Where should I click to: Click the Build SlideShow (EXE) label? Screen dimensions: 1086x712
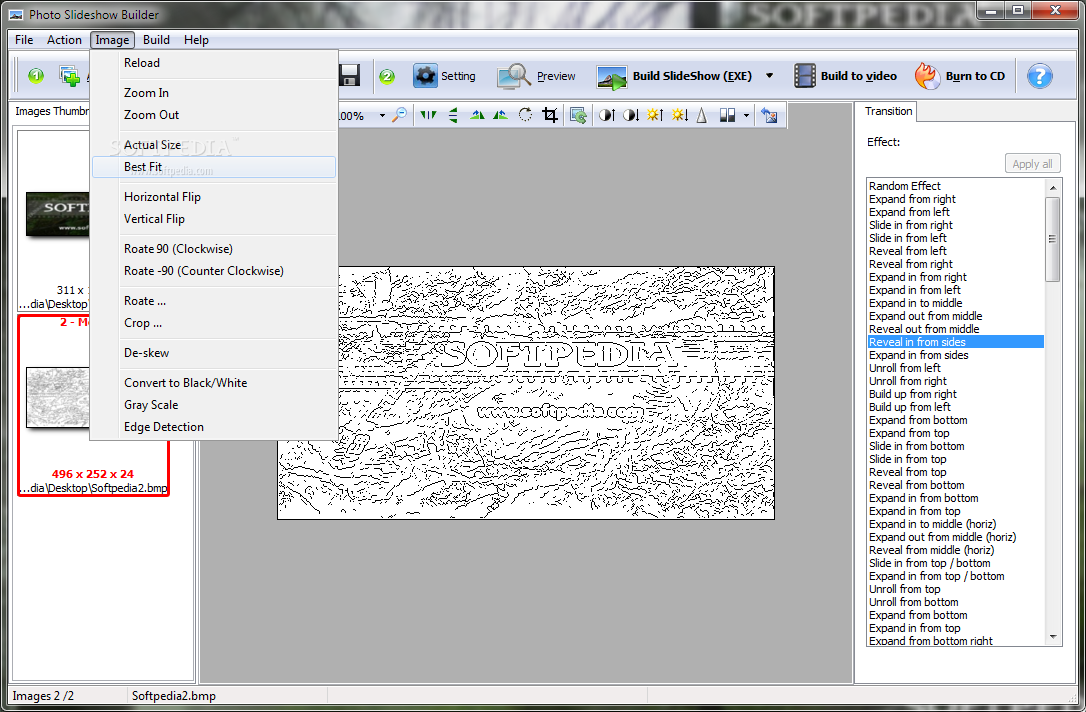tap(692, 76)
